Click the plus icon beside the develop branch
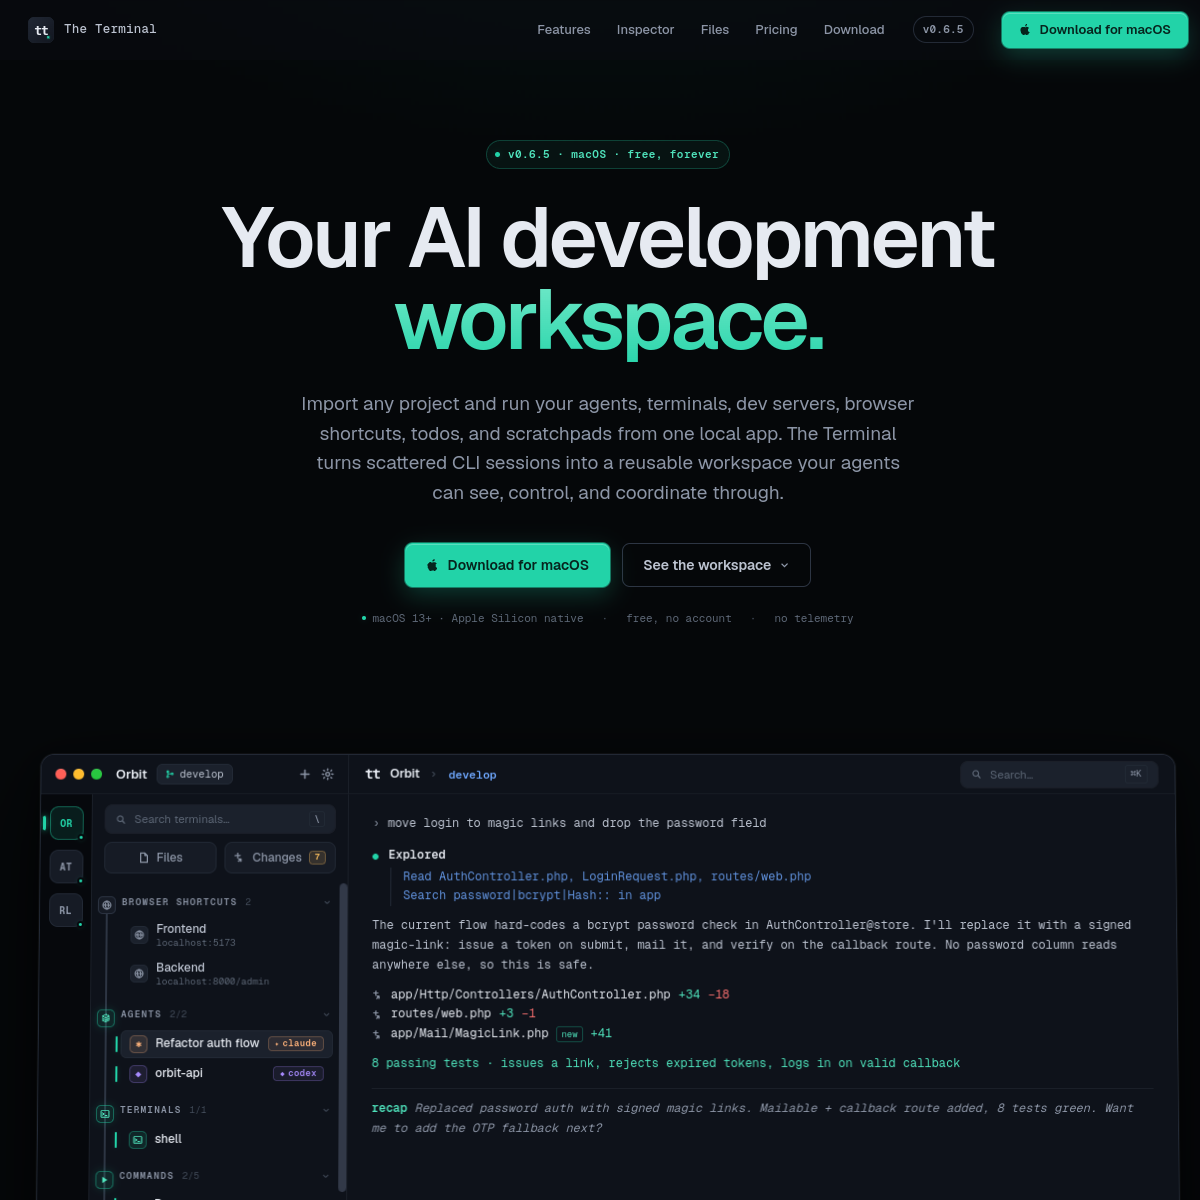The width and height of the screenshot is (1200, 1200). click(x=305, y=774)
